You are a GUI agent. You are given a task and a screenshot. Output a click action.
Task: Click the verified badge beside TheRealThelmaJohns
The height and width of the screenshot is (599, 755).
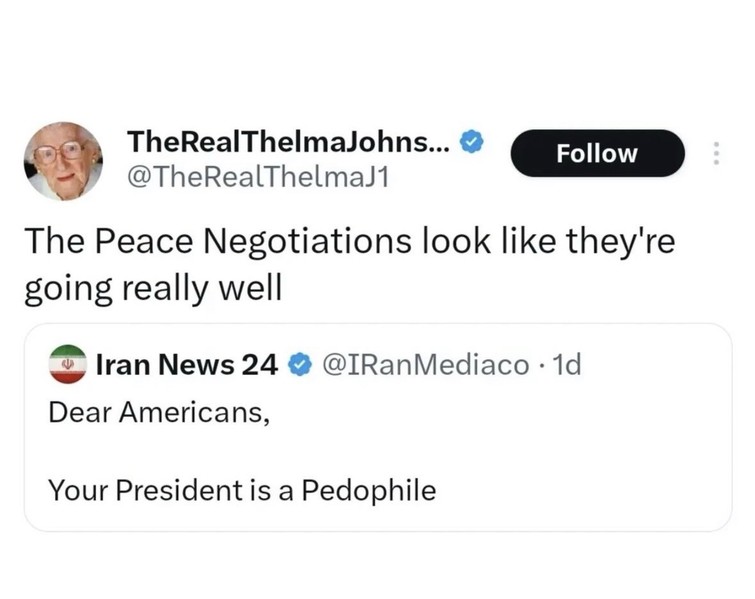click(471, 143)
